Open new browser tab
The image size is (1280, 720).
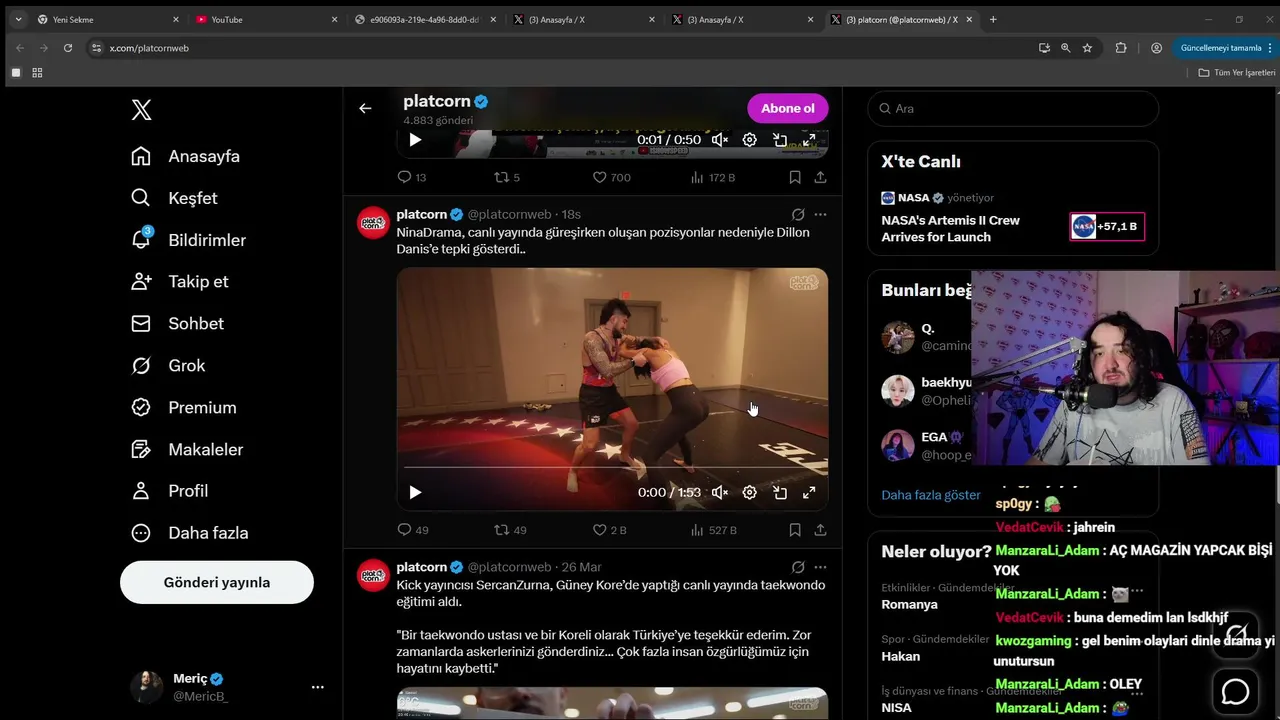click(x=993, y=19)
